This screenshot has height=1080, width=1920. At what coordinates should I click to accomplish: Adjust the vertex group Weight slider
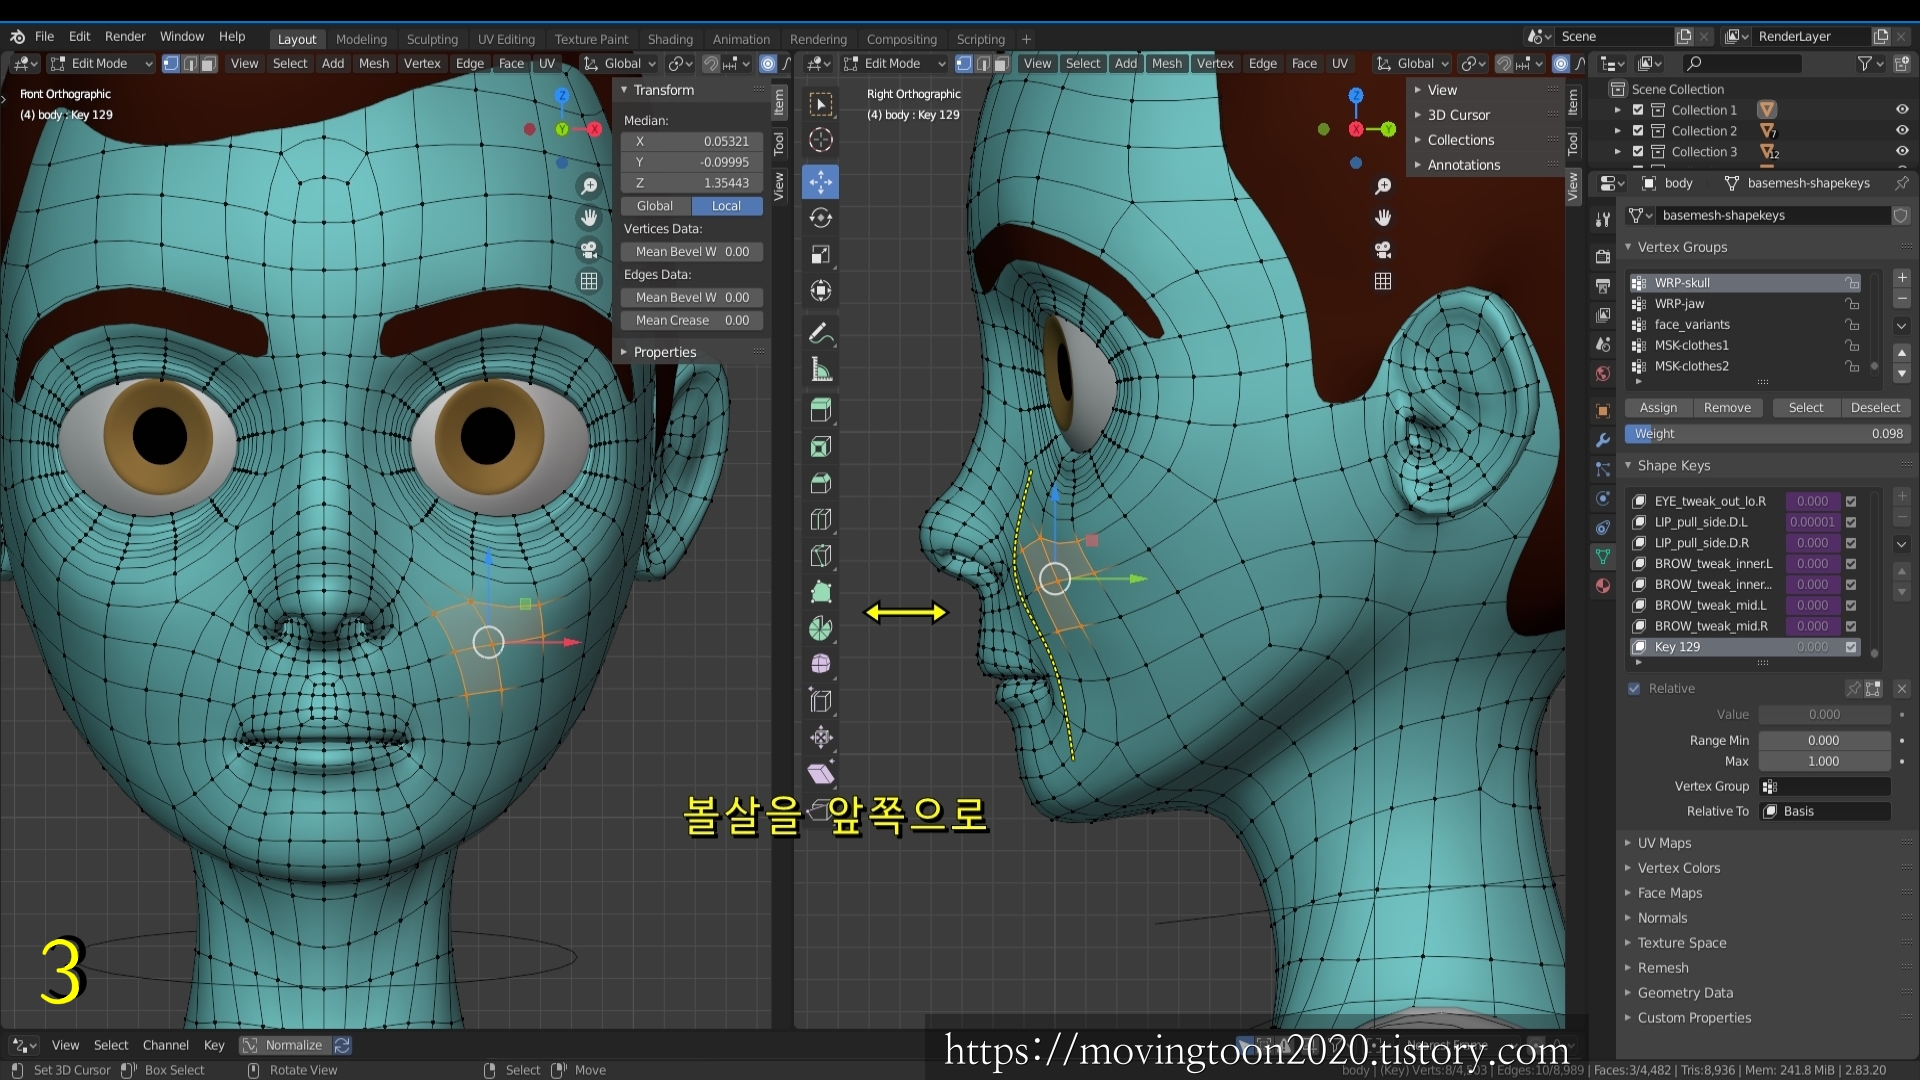pos(1767,434)
